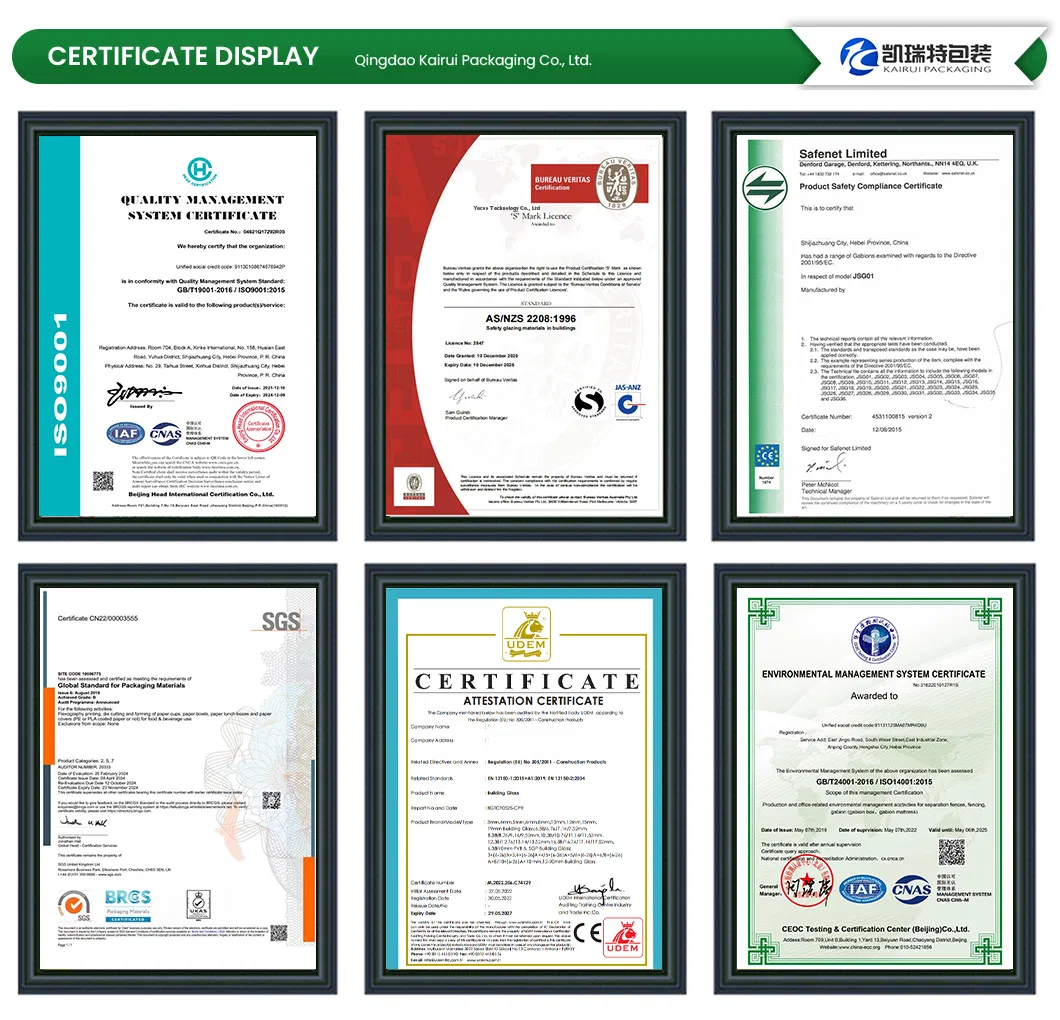Open the bottom-right QR code on the SGS certificate
Image resolution: width=1060 pixels, height=1020 pixels.
click(279, 933)
